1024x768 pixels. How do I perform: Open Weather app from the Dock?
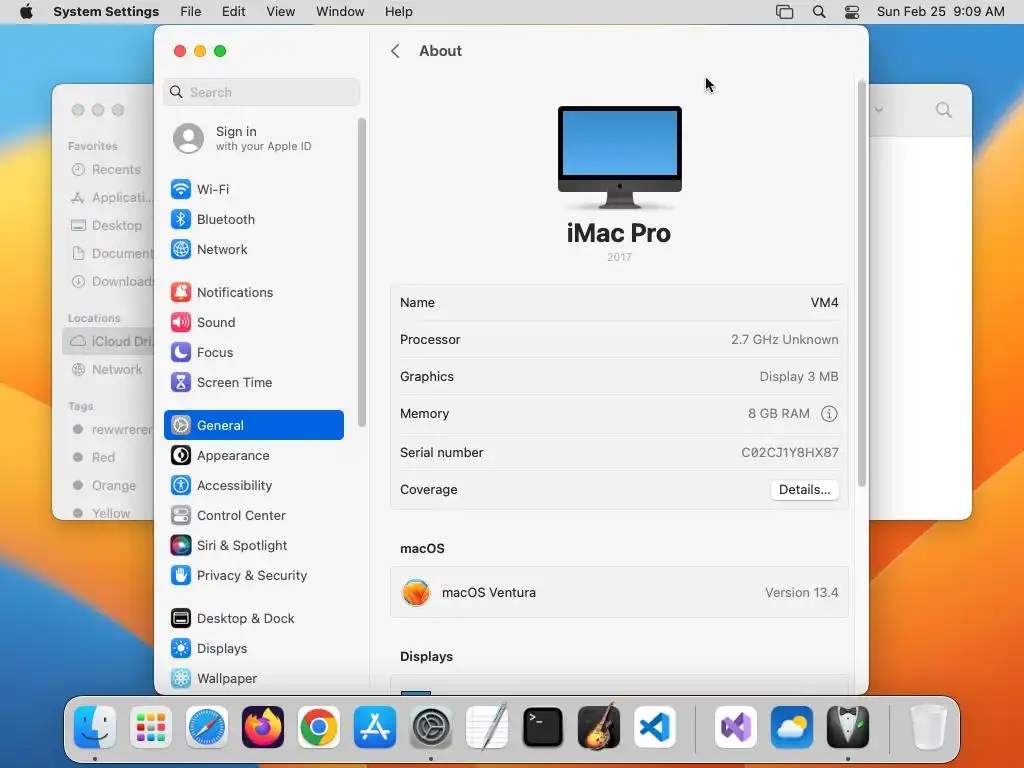pyautogui.click(x=792, y=727)
